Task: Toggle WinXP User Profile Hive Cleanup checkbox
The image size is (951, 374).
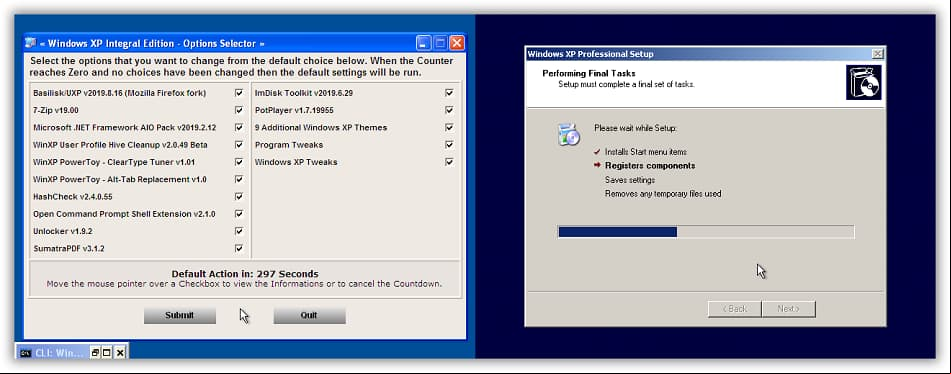Action: coord(239,145)
